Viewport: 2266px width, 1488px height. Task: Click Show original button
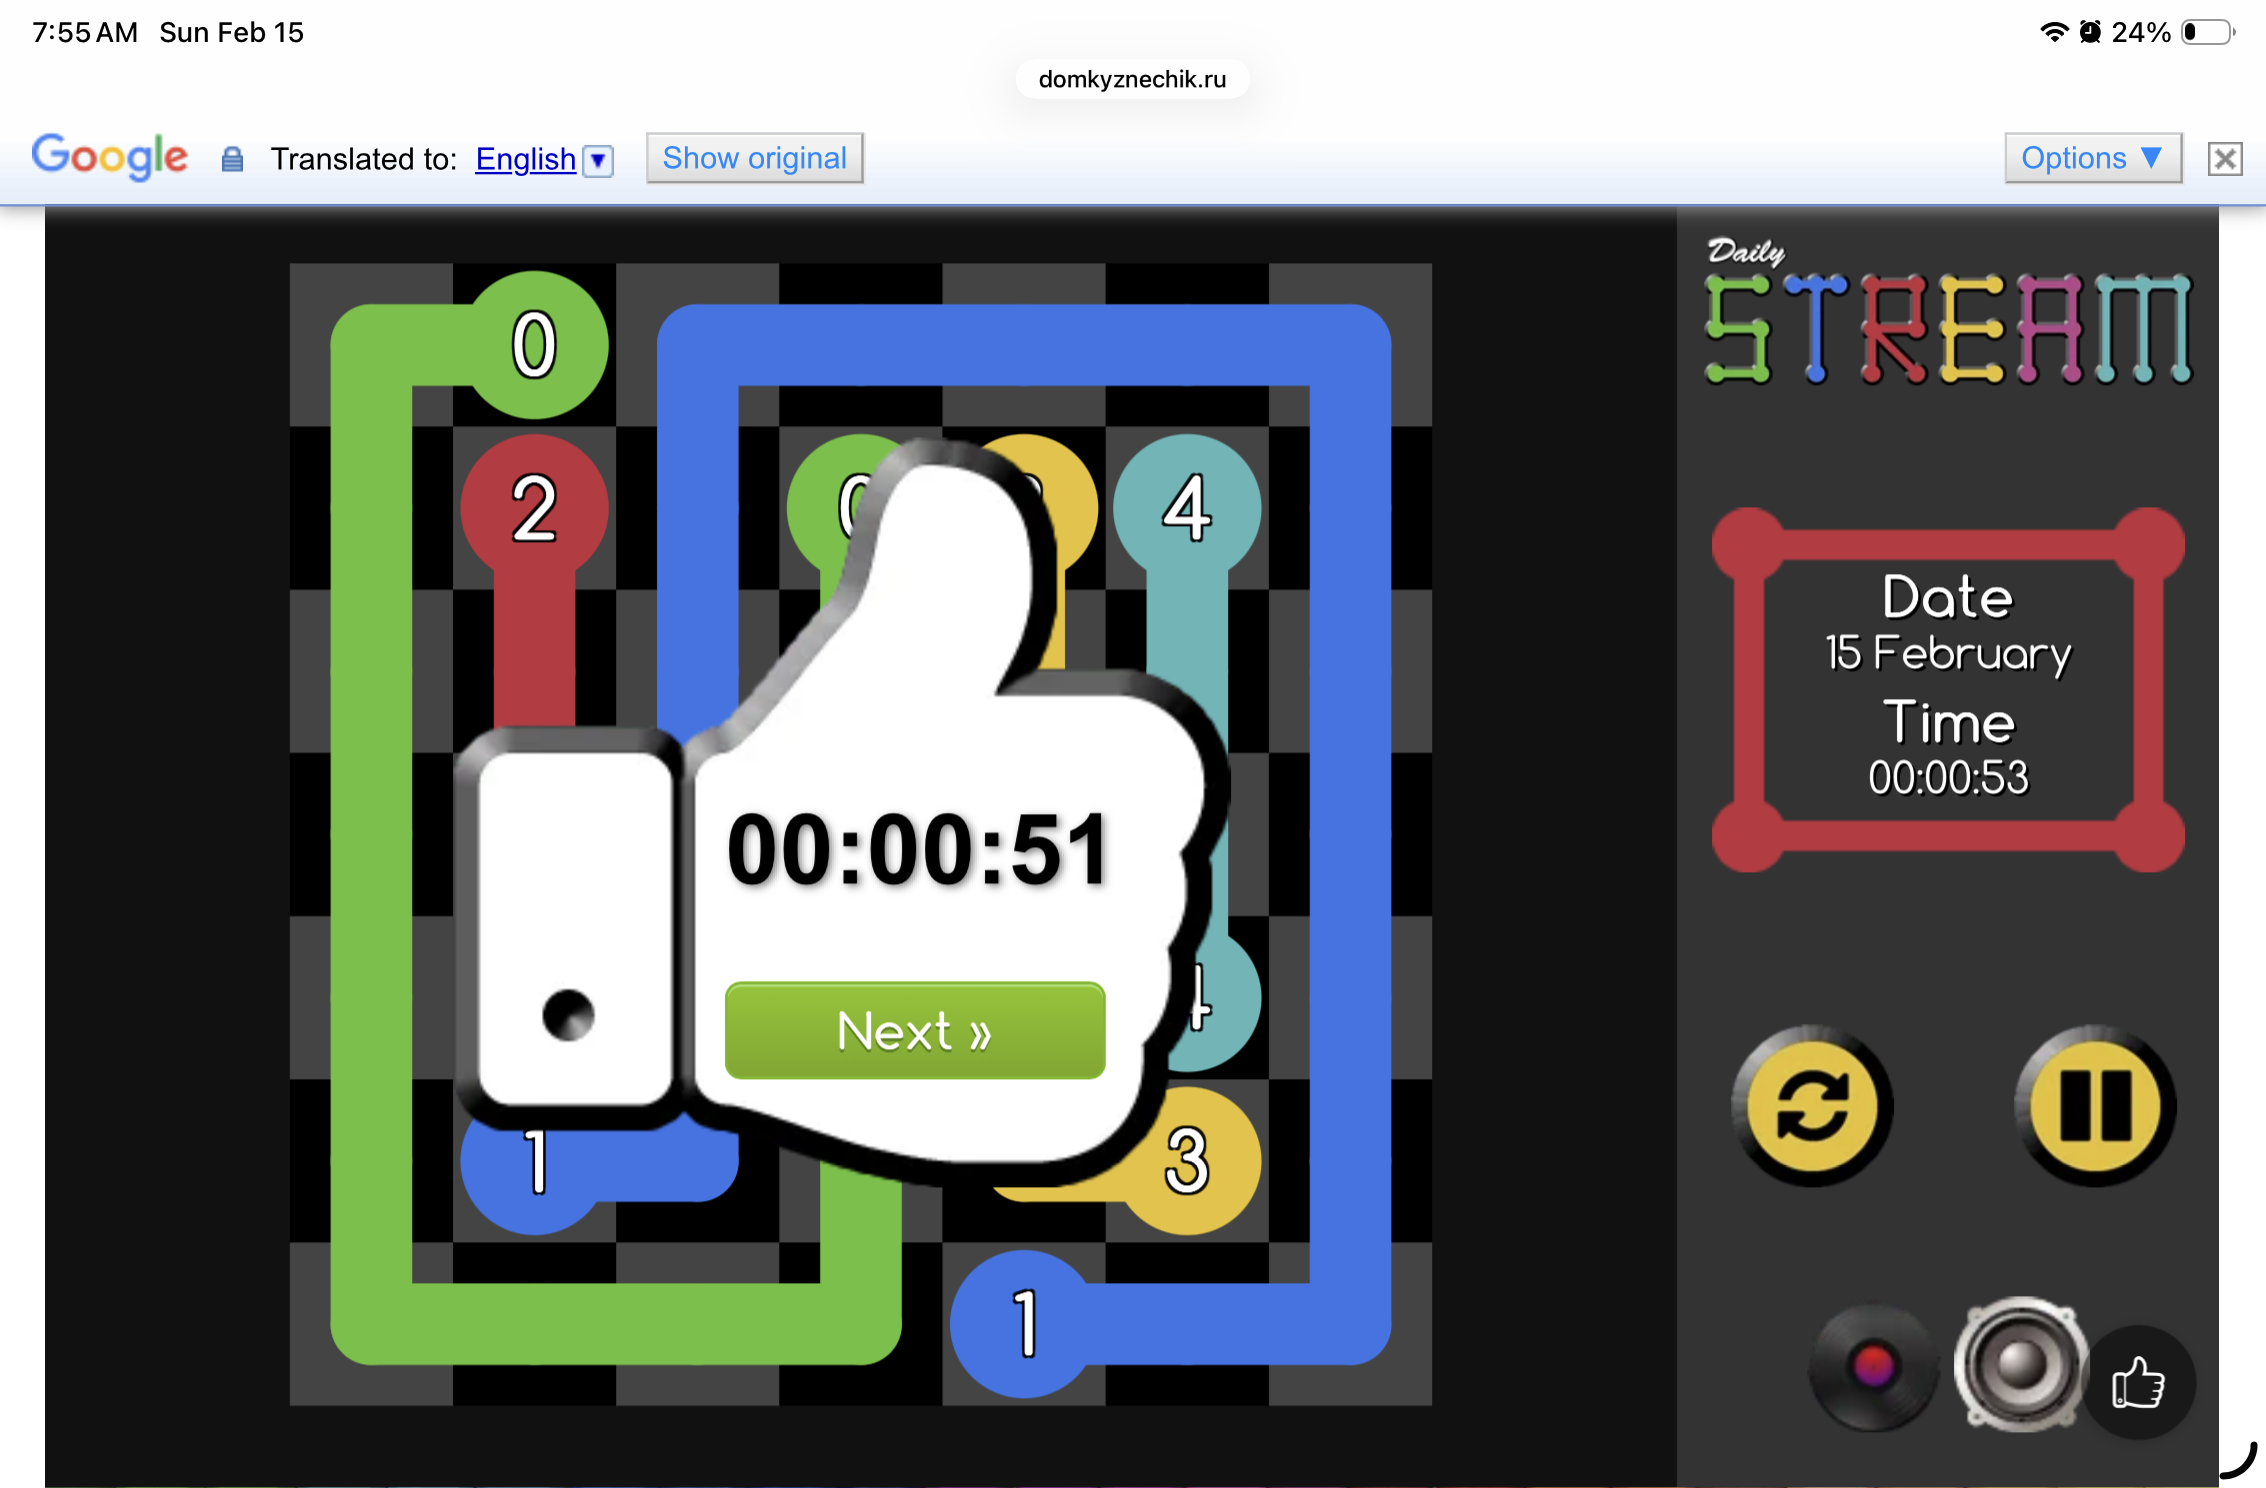[x=754, y=158]
